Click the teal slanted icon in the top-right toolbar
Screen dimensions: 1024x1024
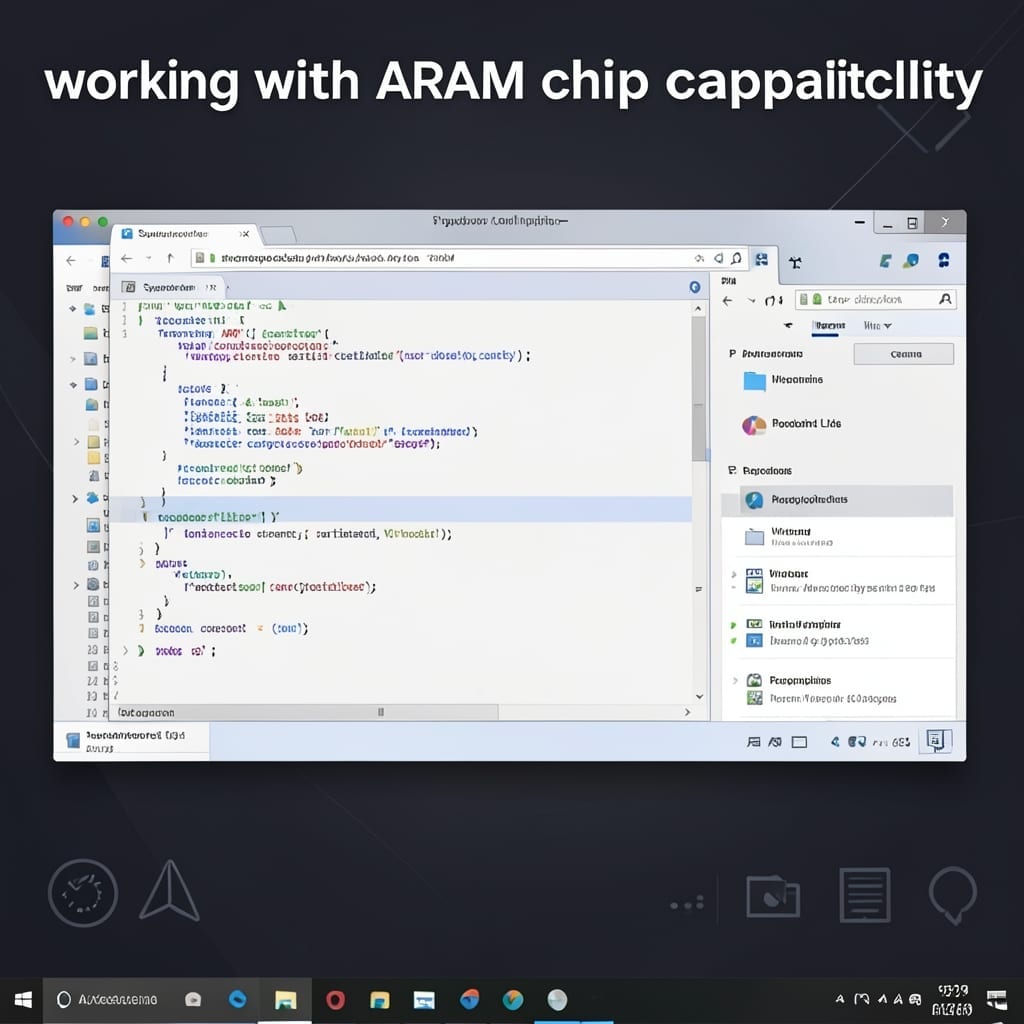885,261
